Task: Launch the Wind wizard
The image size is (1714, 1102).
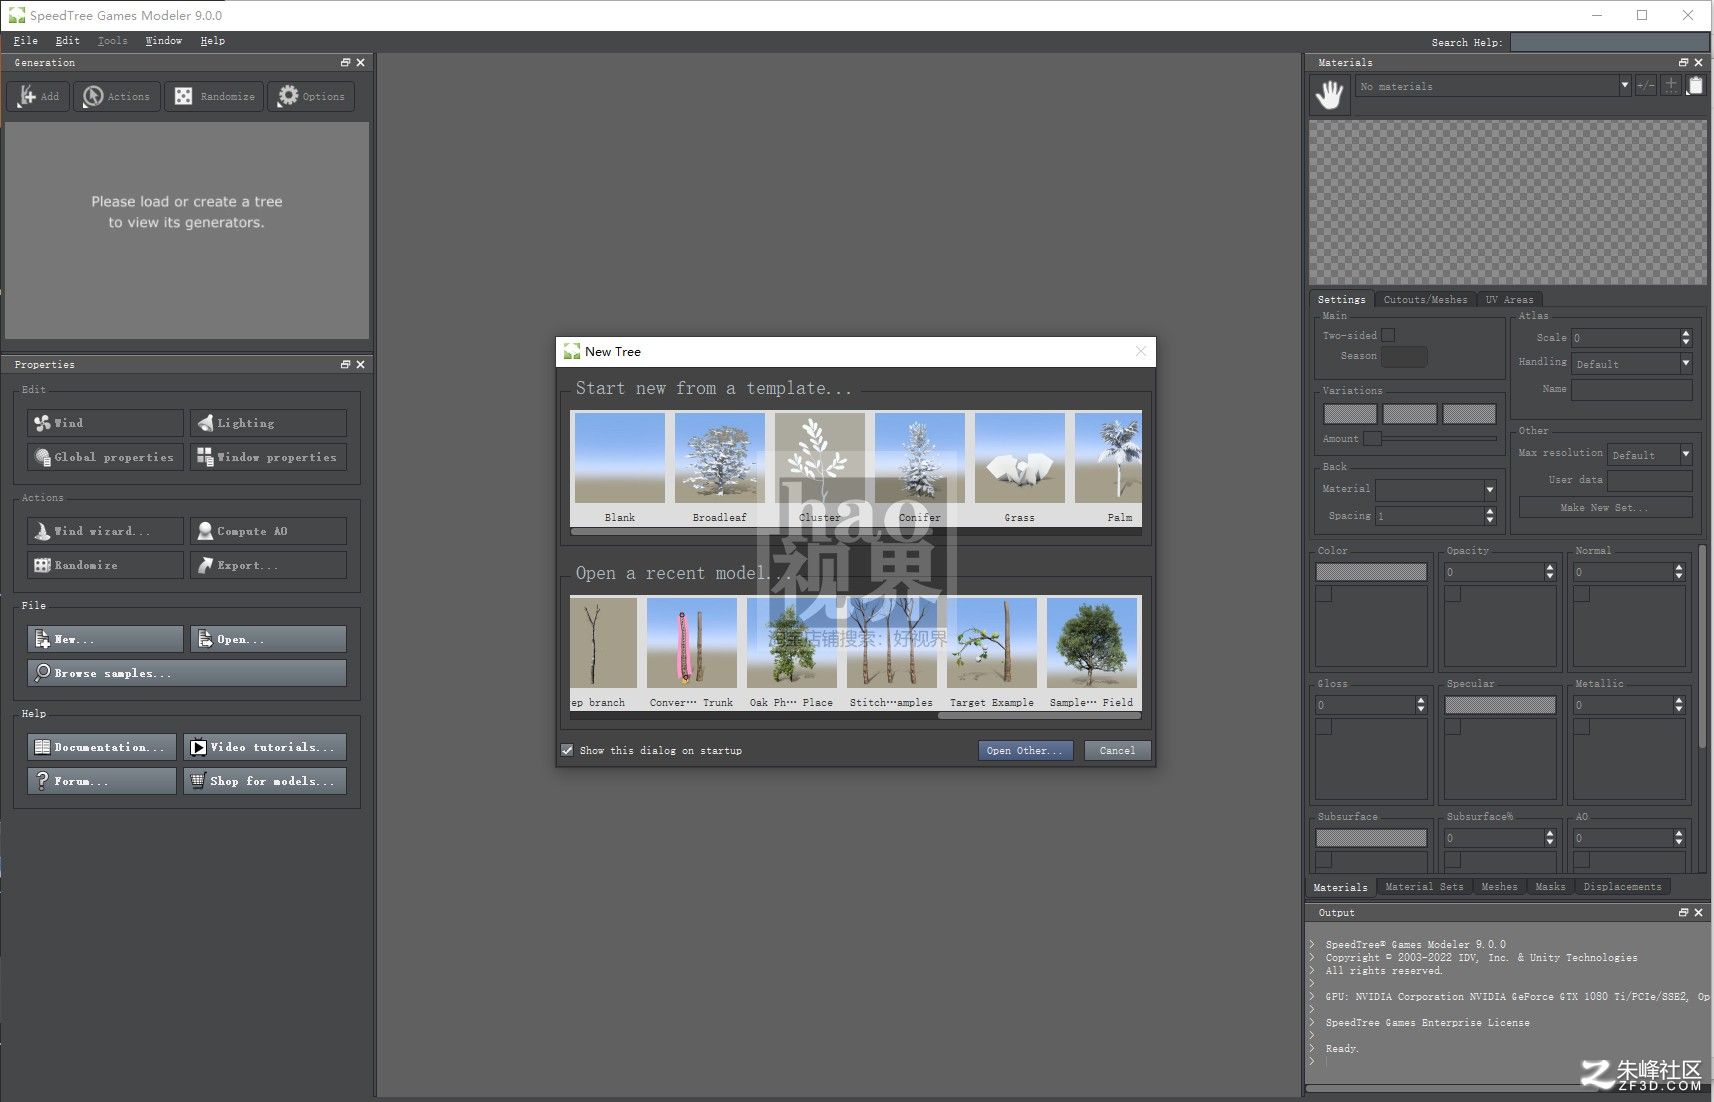Action: point(105,531)
